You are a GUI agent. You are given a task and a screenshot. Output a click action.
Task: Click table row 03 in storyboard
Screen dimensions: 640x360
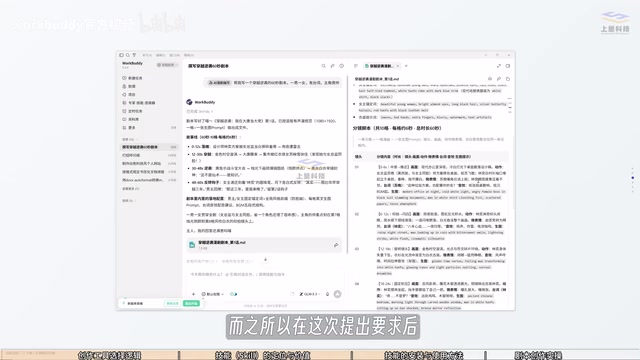(x=431, y=261)
